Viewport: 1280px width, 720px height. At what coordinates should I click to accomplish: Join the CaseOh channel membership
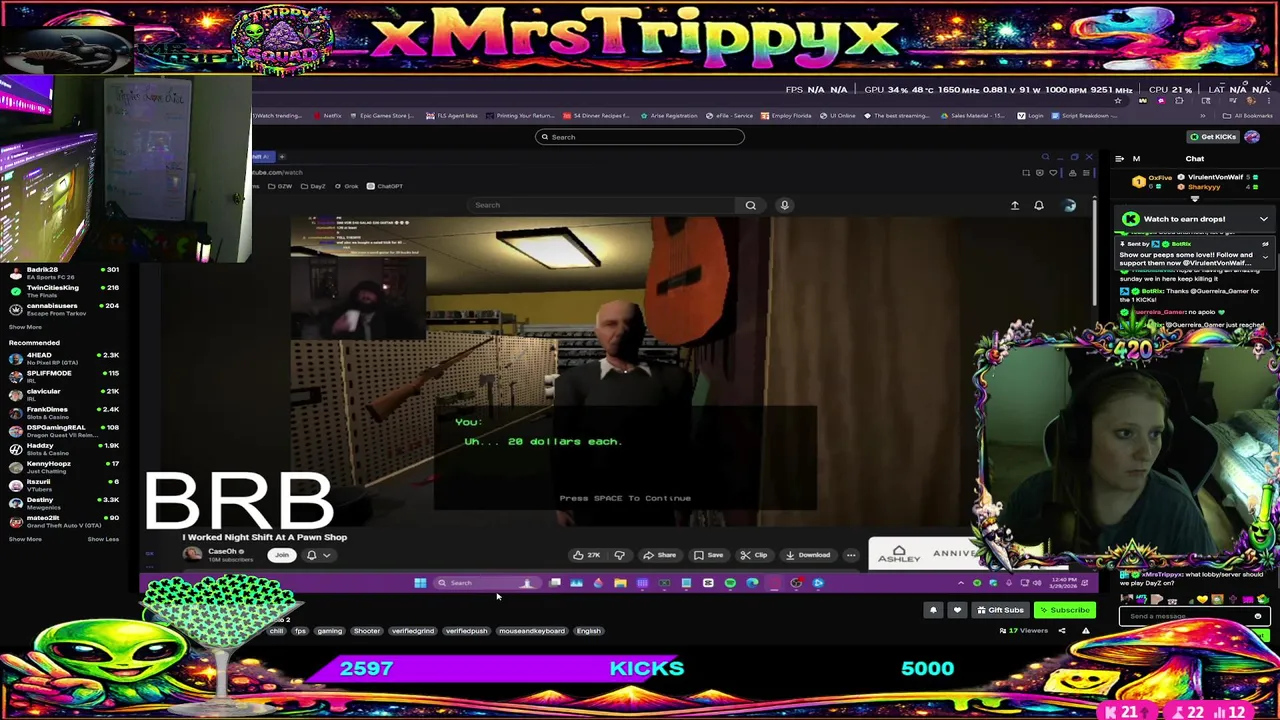pos(282,555)
